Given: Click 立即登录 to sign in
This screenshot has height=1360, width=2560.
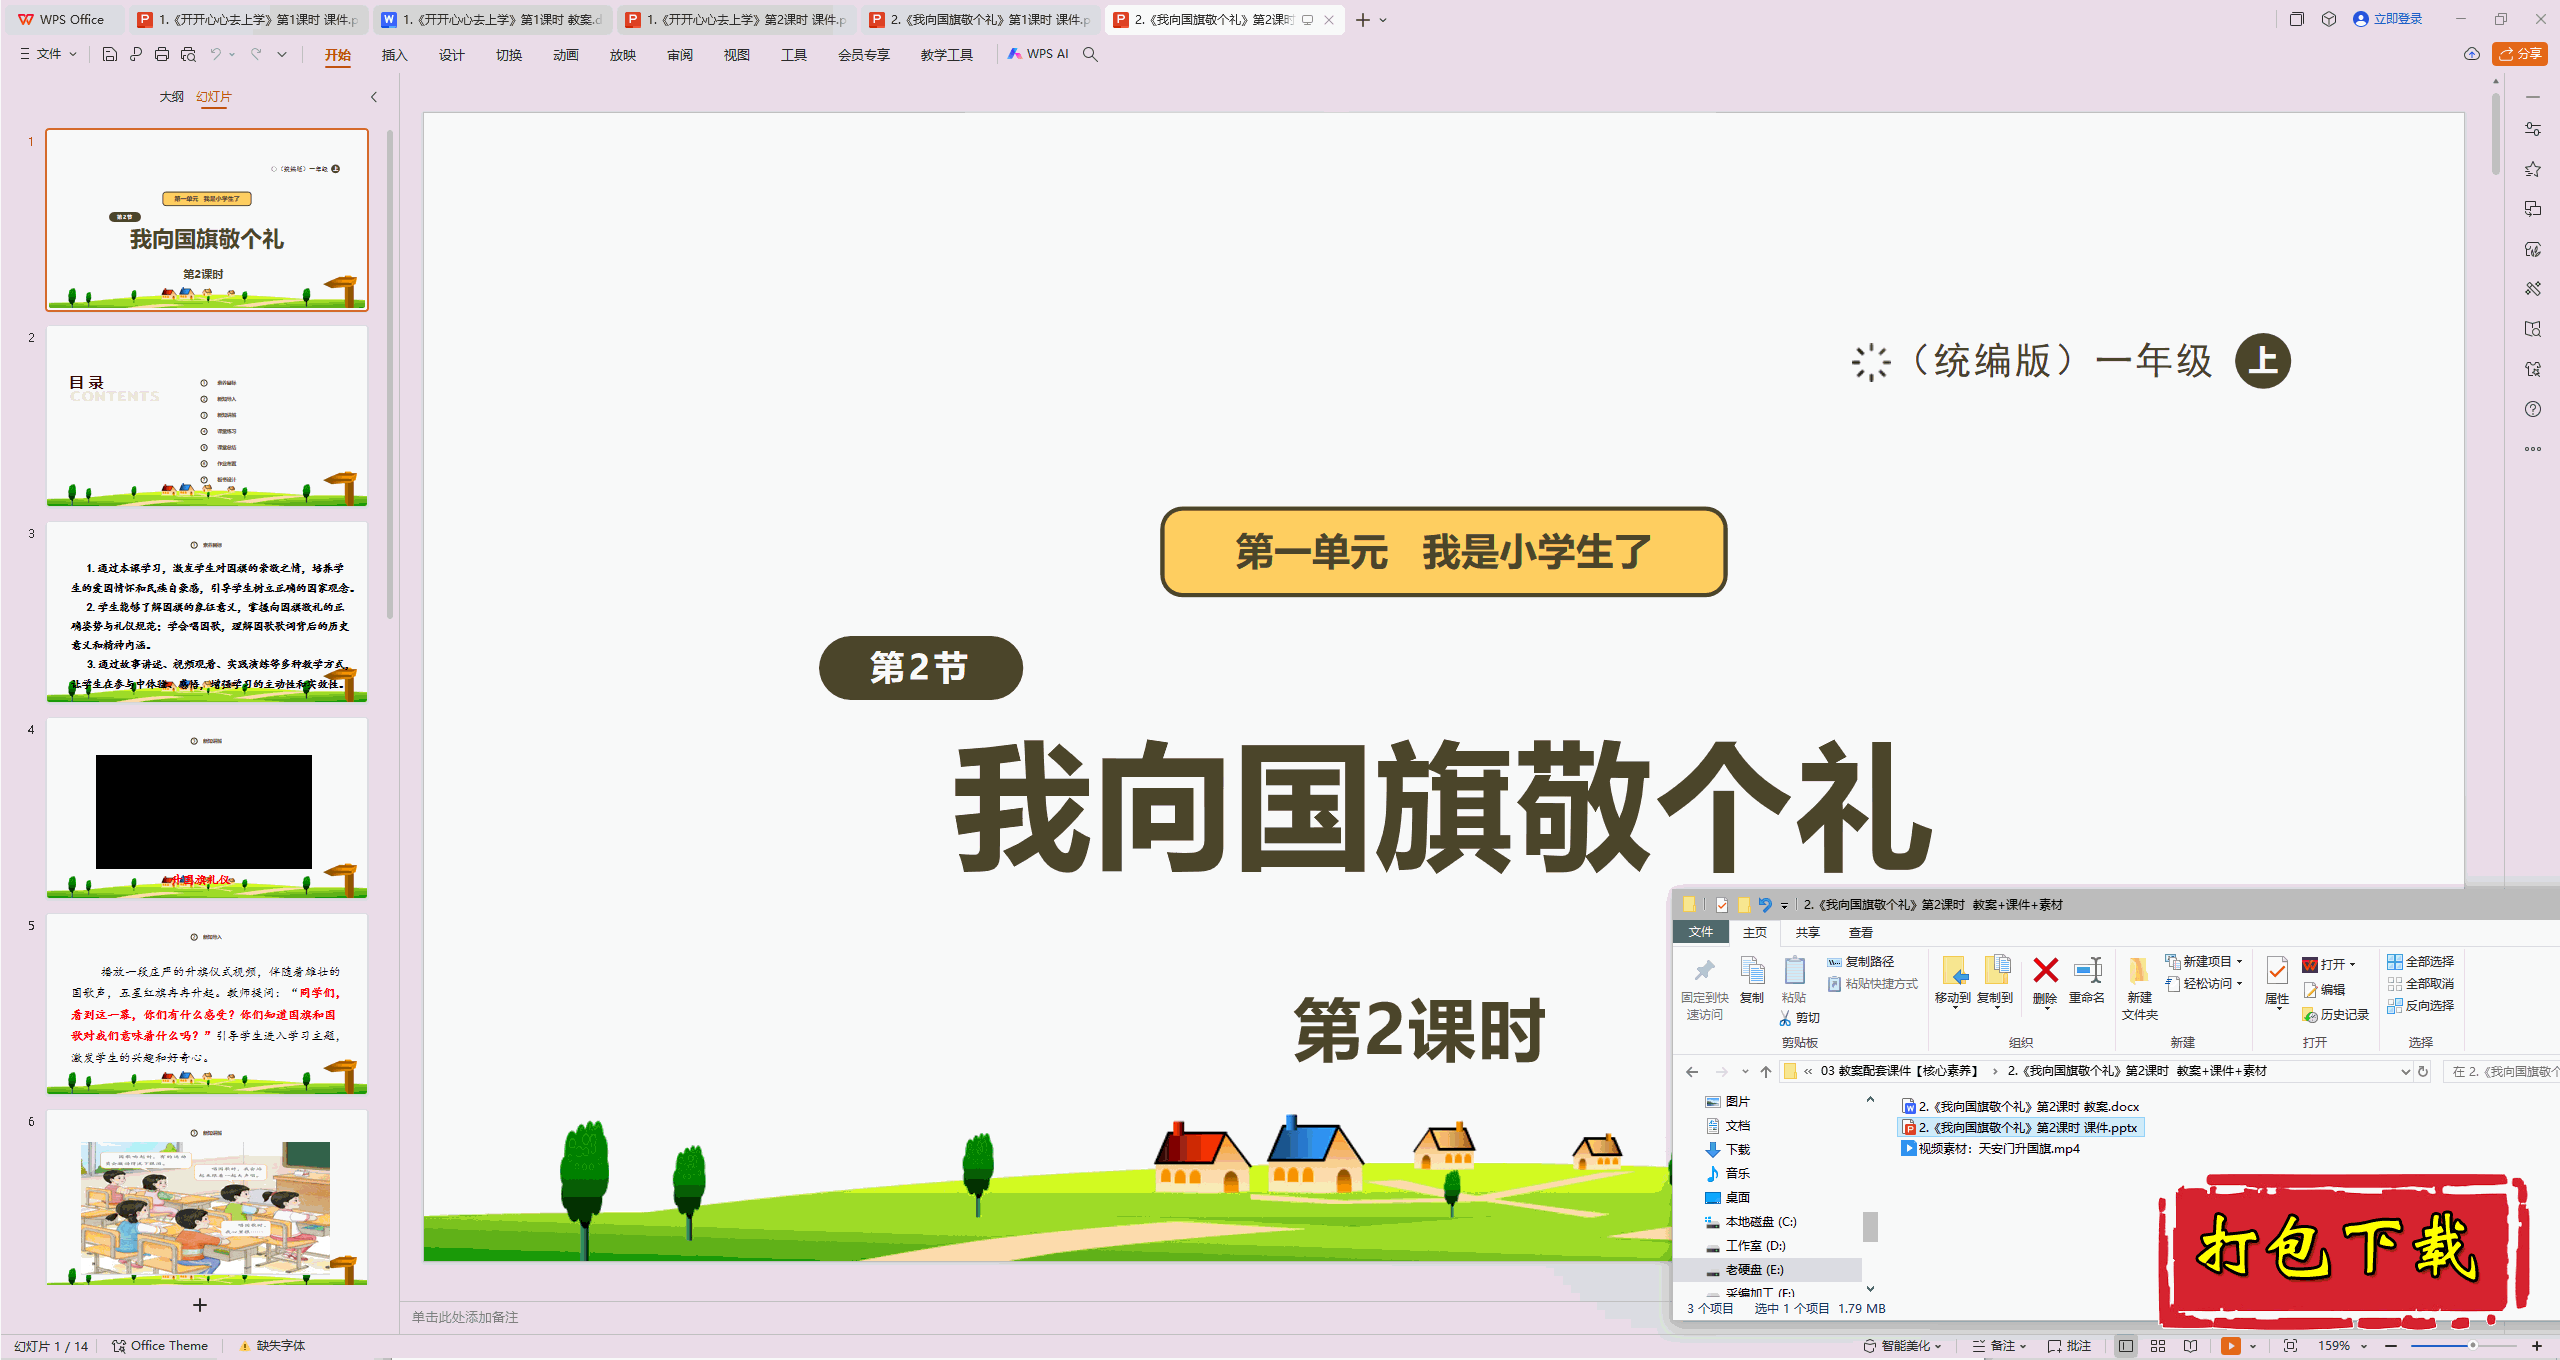Looking at the screenshot, I should 2388,19.
